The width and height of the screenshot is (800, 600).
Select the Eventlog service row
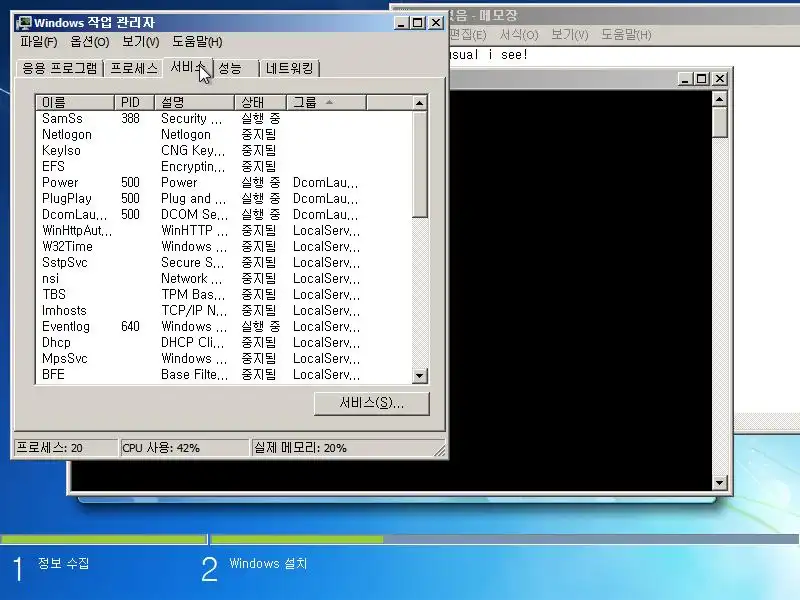click(x=224, y=327)
